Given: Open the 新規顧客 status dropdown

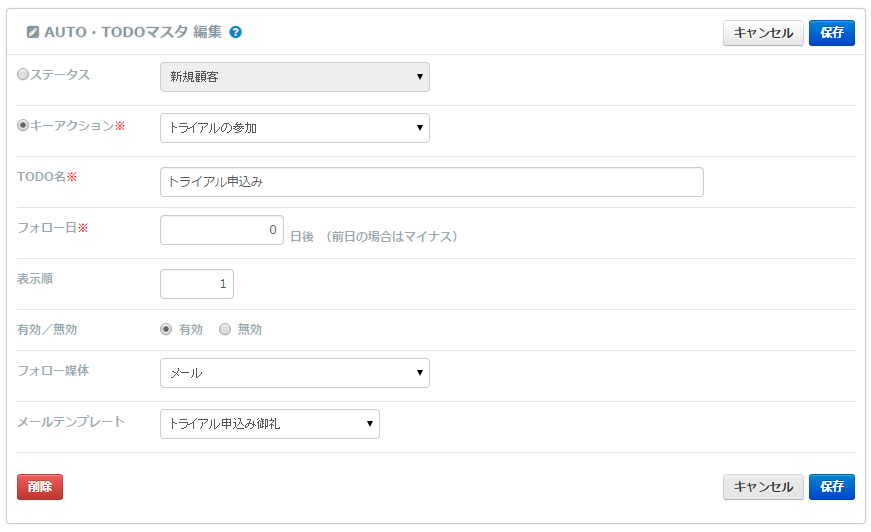Looking at the screenshot, I should (294, 77).
